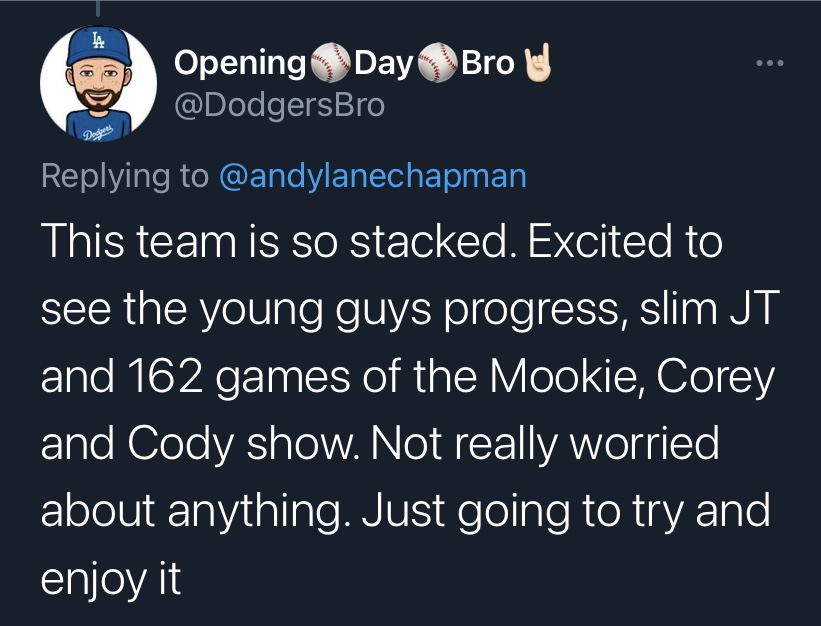Image resolution: width=821 pixels, height=626 pixels.
Task: Click the @DodgersBro handle
Action: (x=280, y=105)
